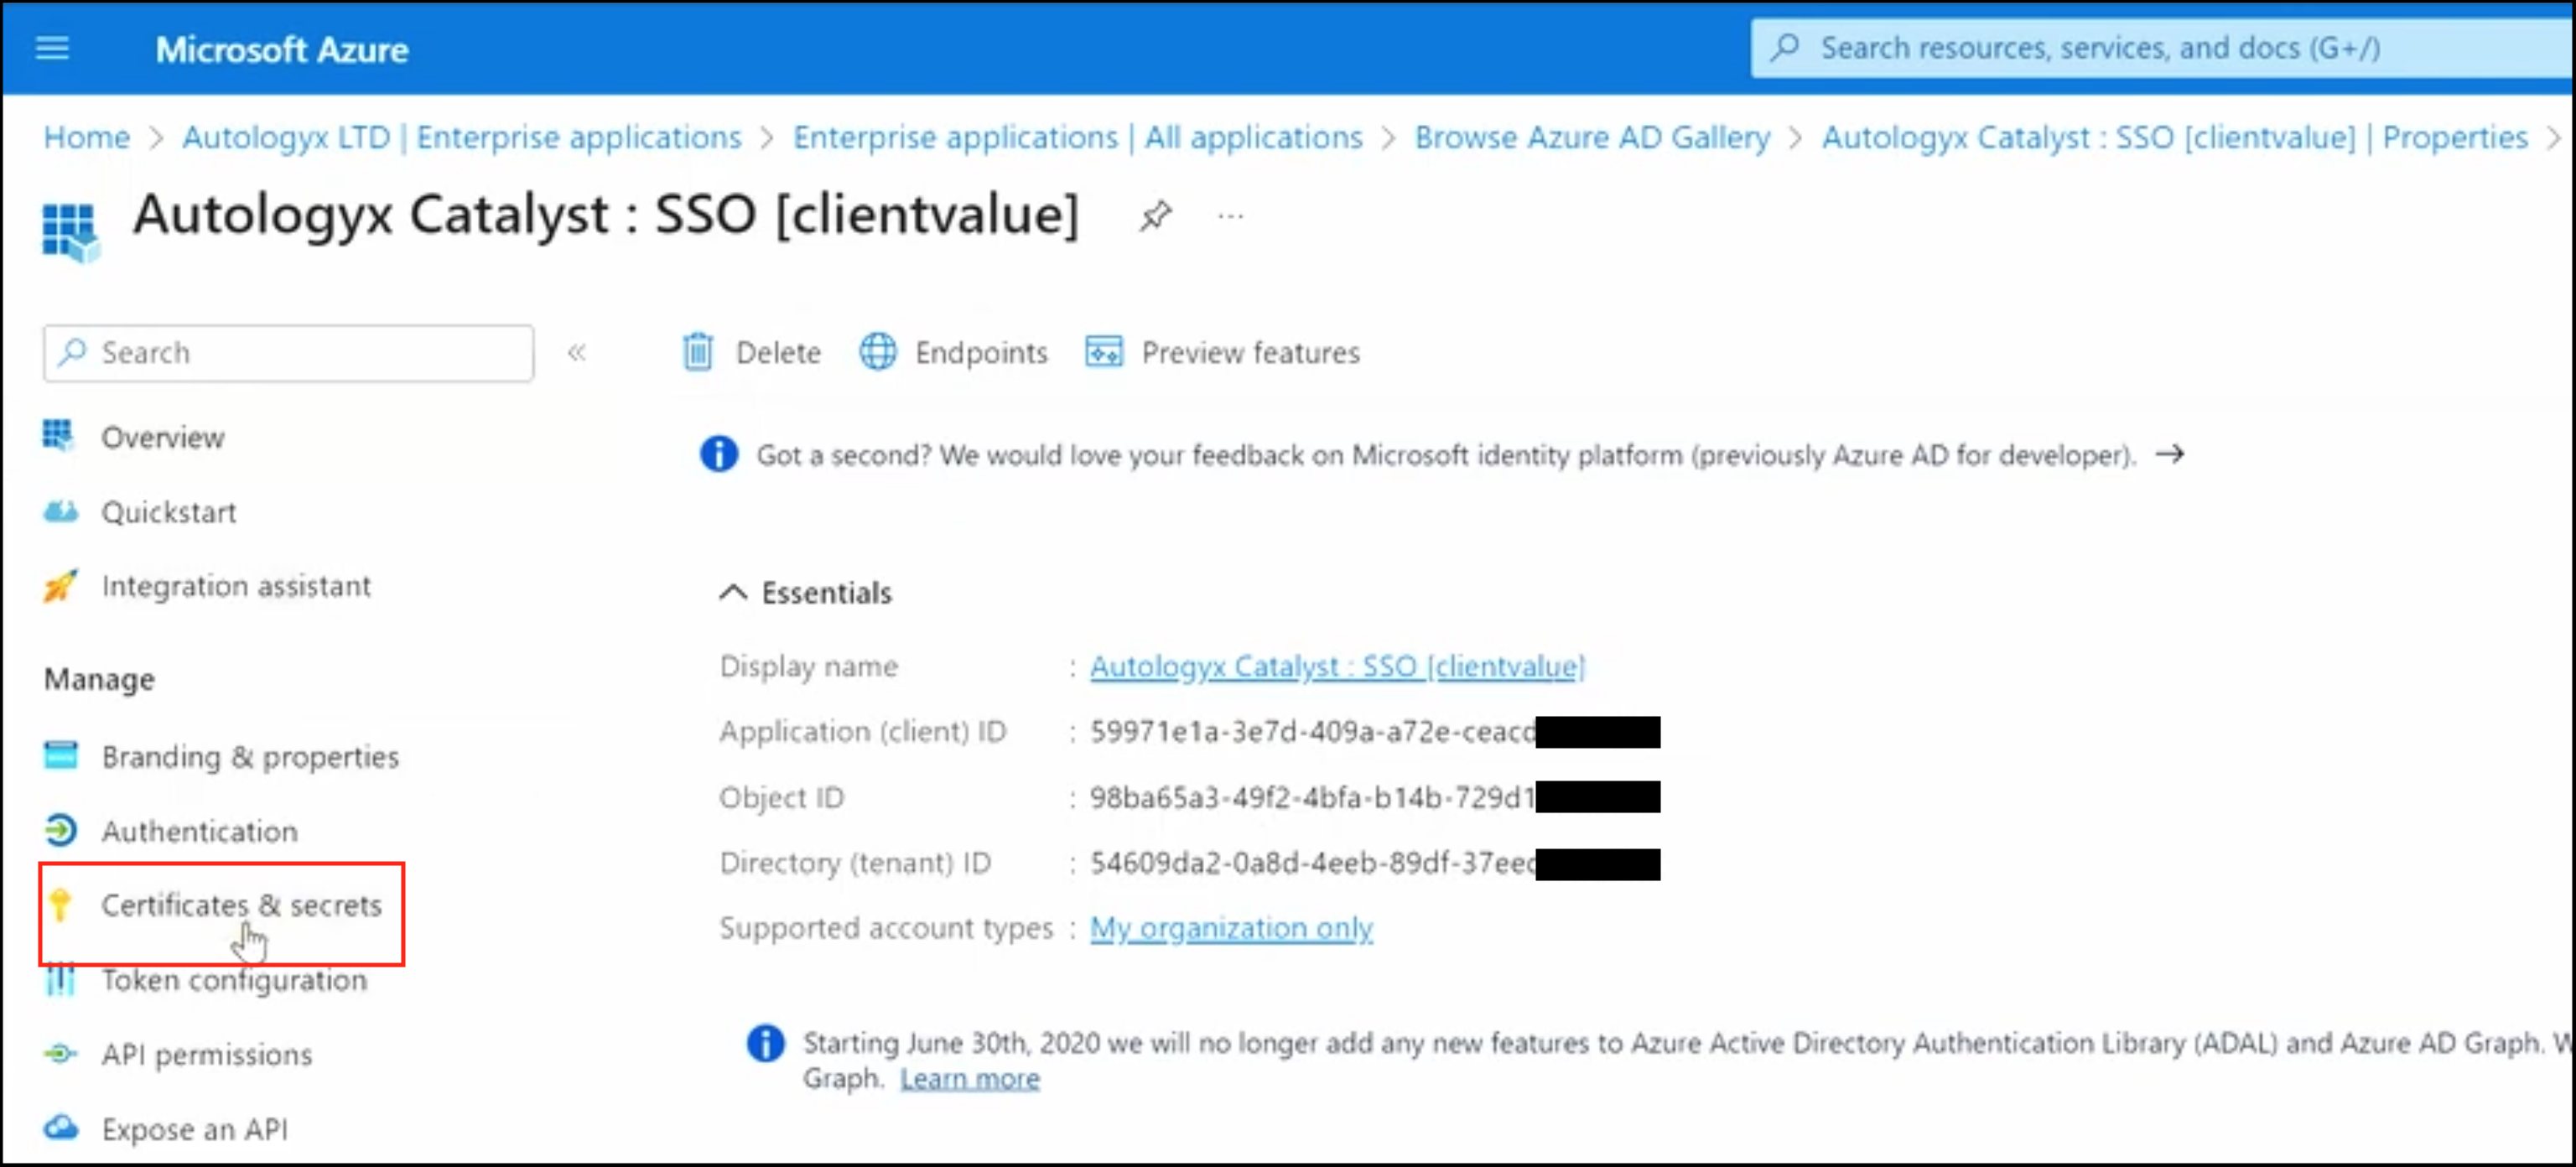Open the Azure portal hamburger menu
Viewport: 2576px width, 1167px height.
(52, 48)
